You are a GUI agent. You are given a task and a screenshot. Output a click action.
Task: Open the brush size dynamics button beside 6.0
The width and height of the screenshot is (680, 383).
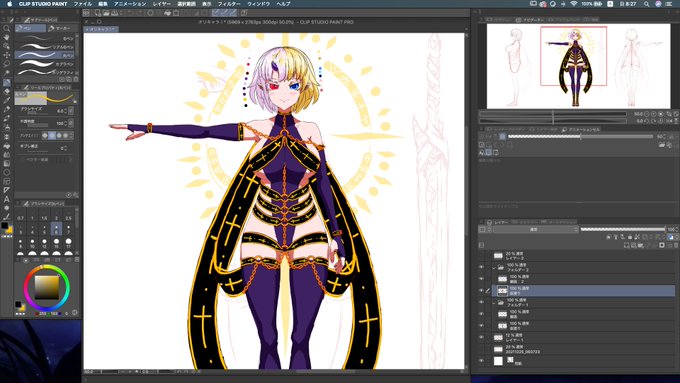pos(71,111)
